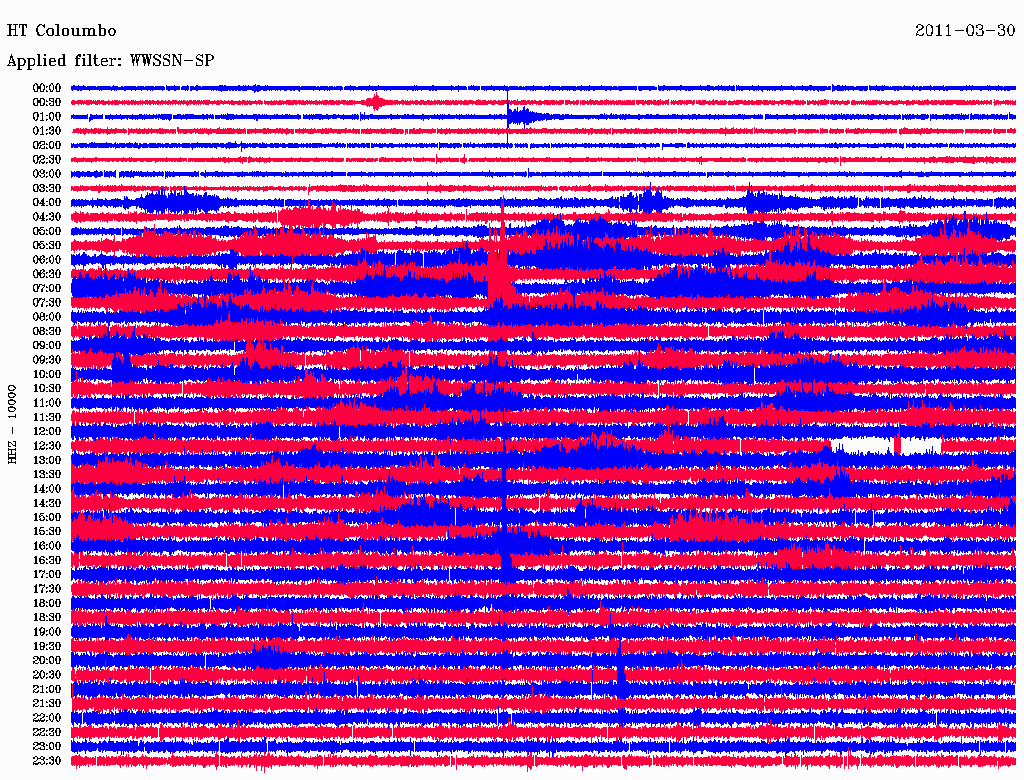
Task: Select the 13:00 time label
Action: pos(46,460)
